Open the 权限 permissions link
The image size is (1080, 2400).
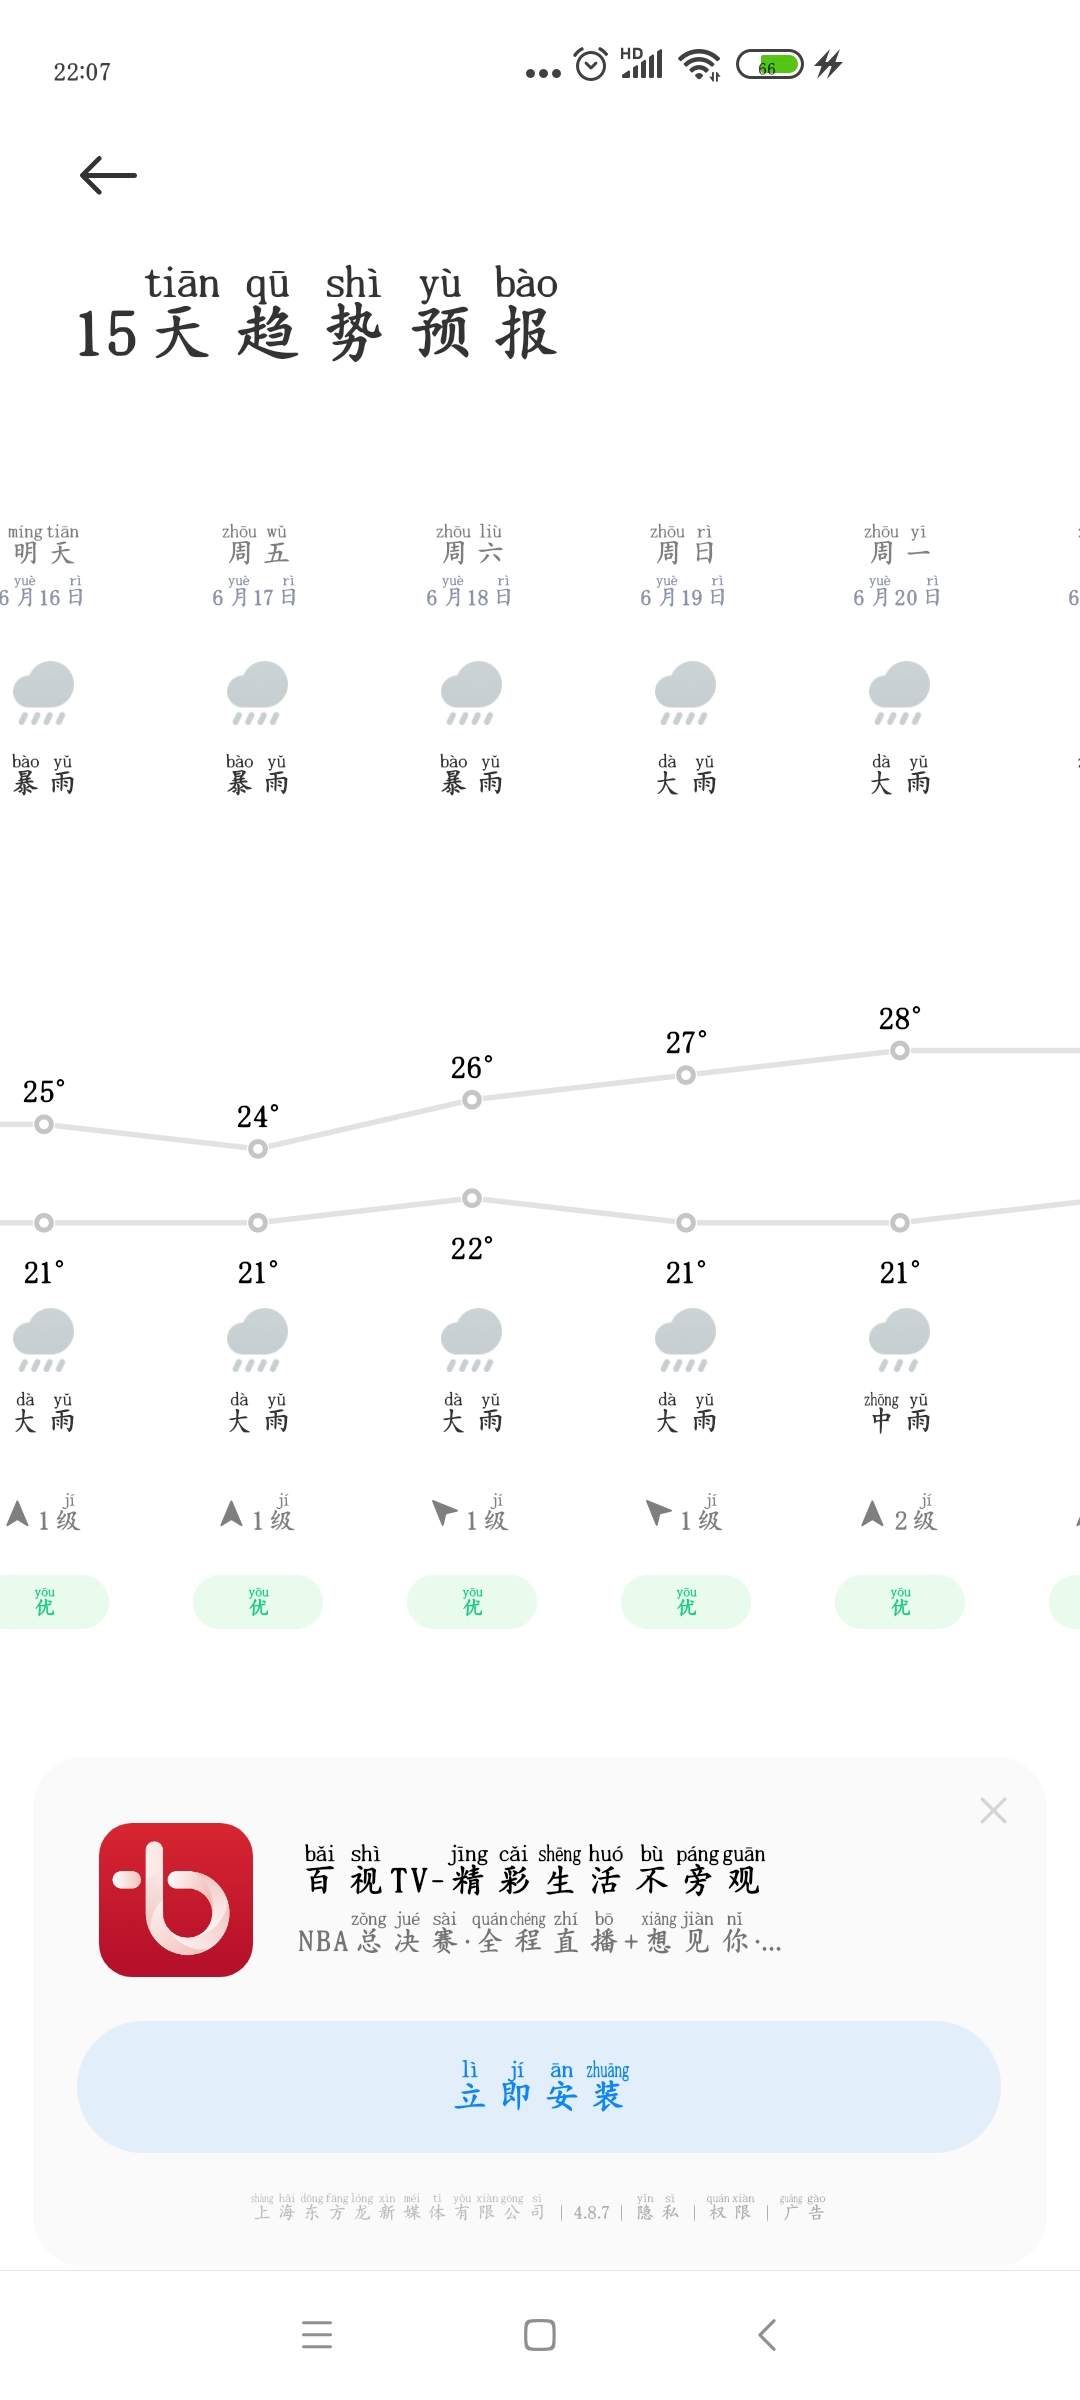[730, 2208]
